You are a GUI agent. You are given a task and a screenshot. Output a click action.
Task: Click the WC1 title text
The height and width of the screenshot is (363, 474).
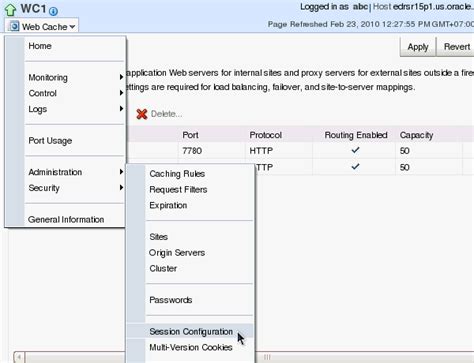33,9
